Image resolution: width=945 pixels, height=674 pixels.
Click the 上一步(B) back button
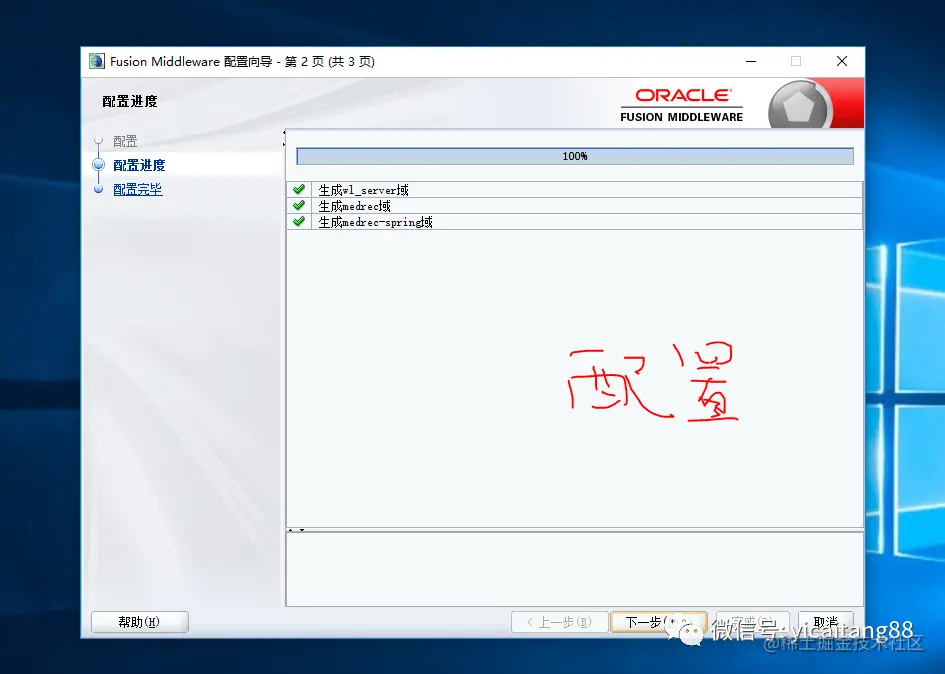pos(559,622)
